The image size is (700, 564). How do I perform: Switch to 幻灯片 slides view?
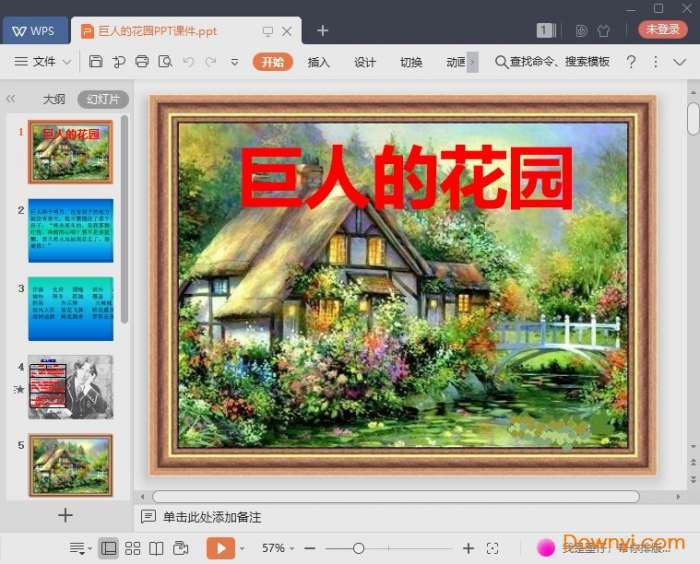tap(103, 99)
